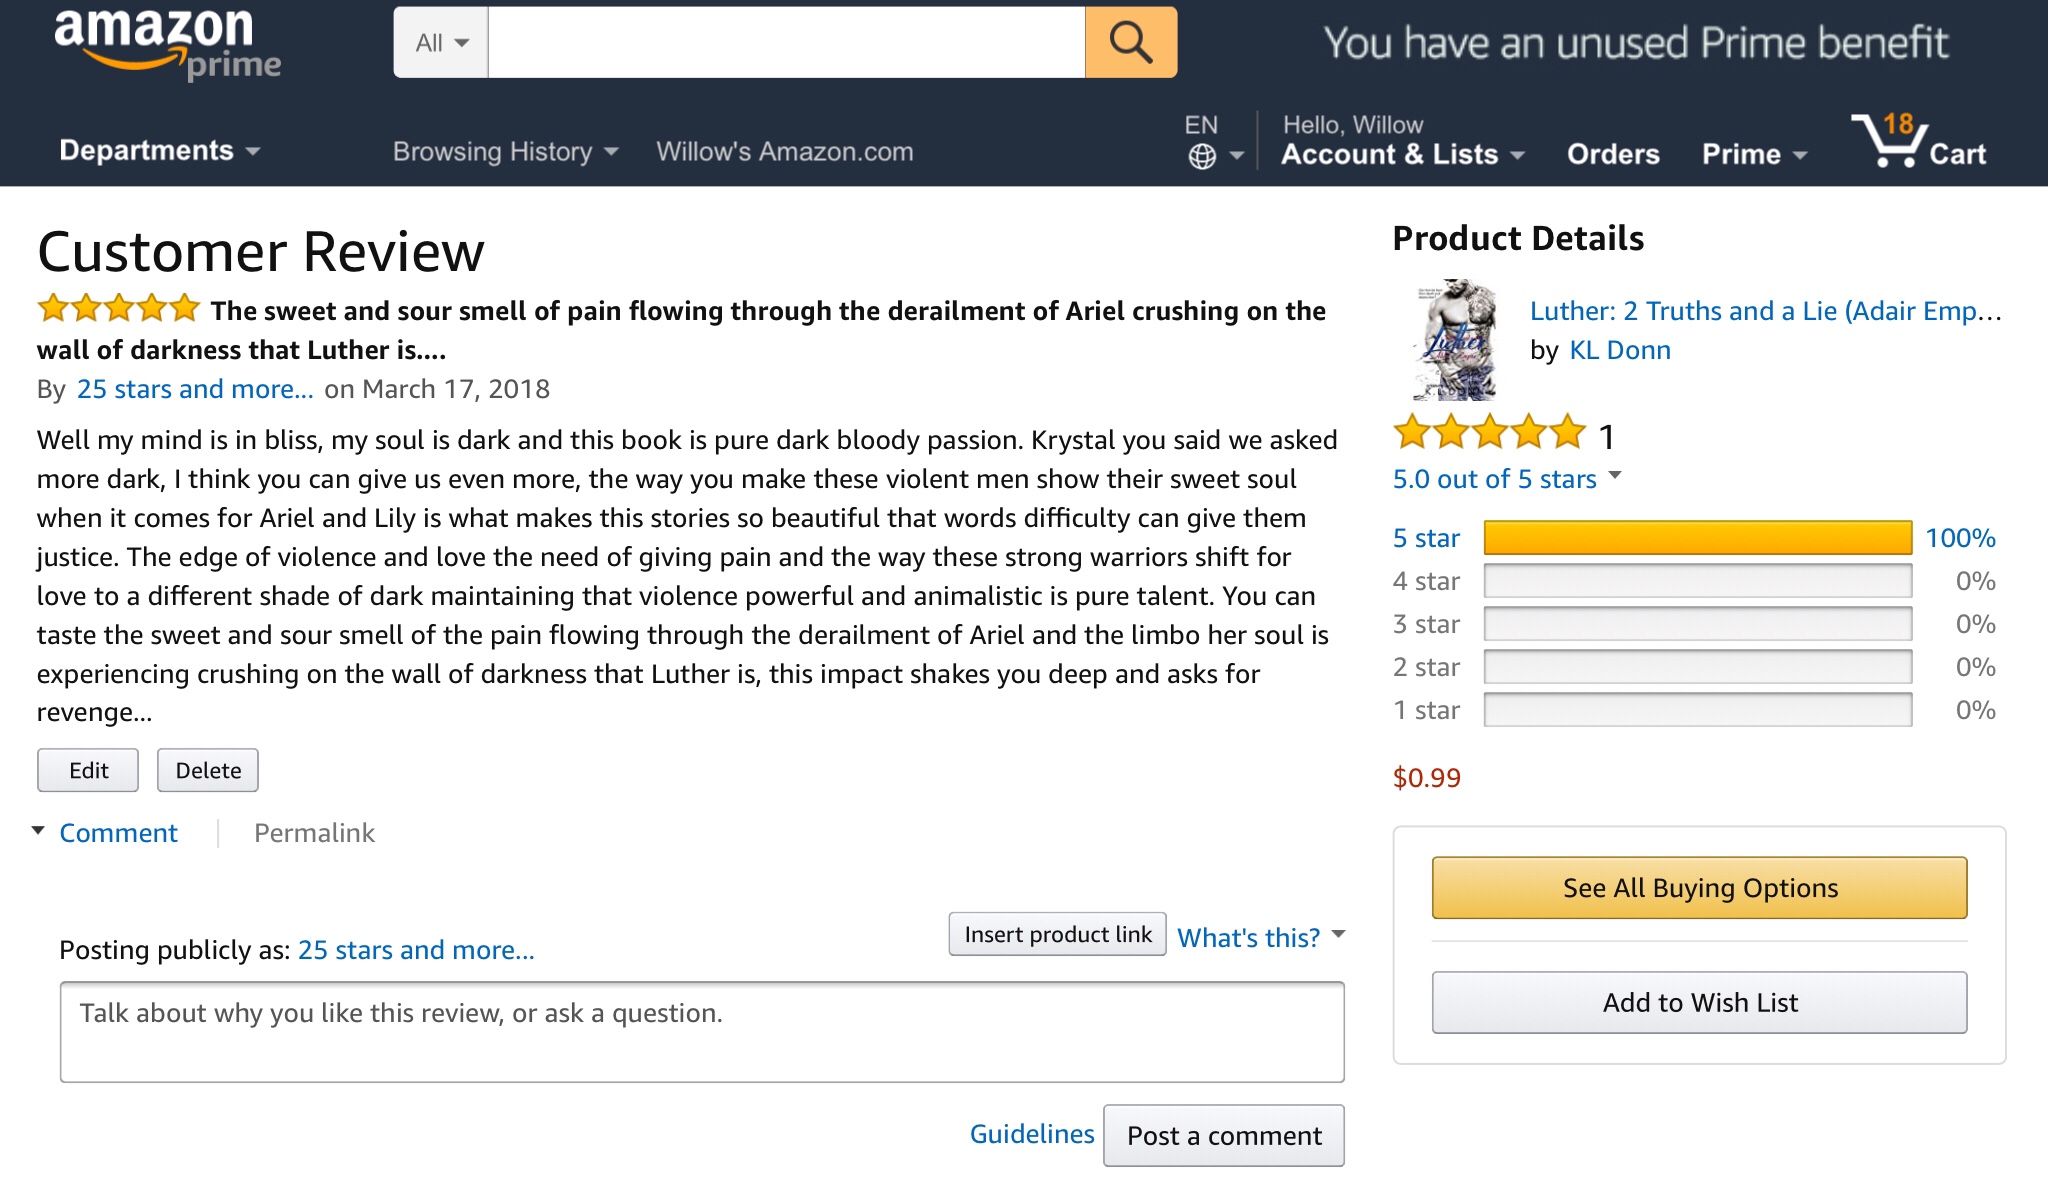Click the 5 star yellow rating bar
This screenshot has height=1177, width=2048.
[x=1697, y=538]
